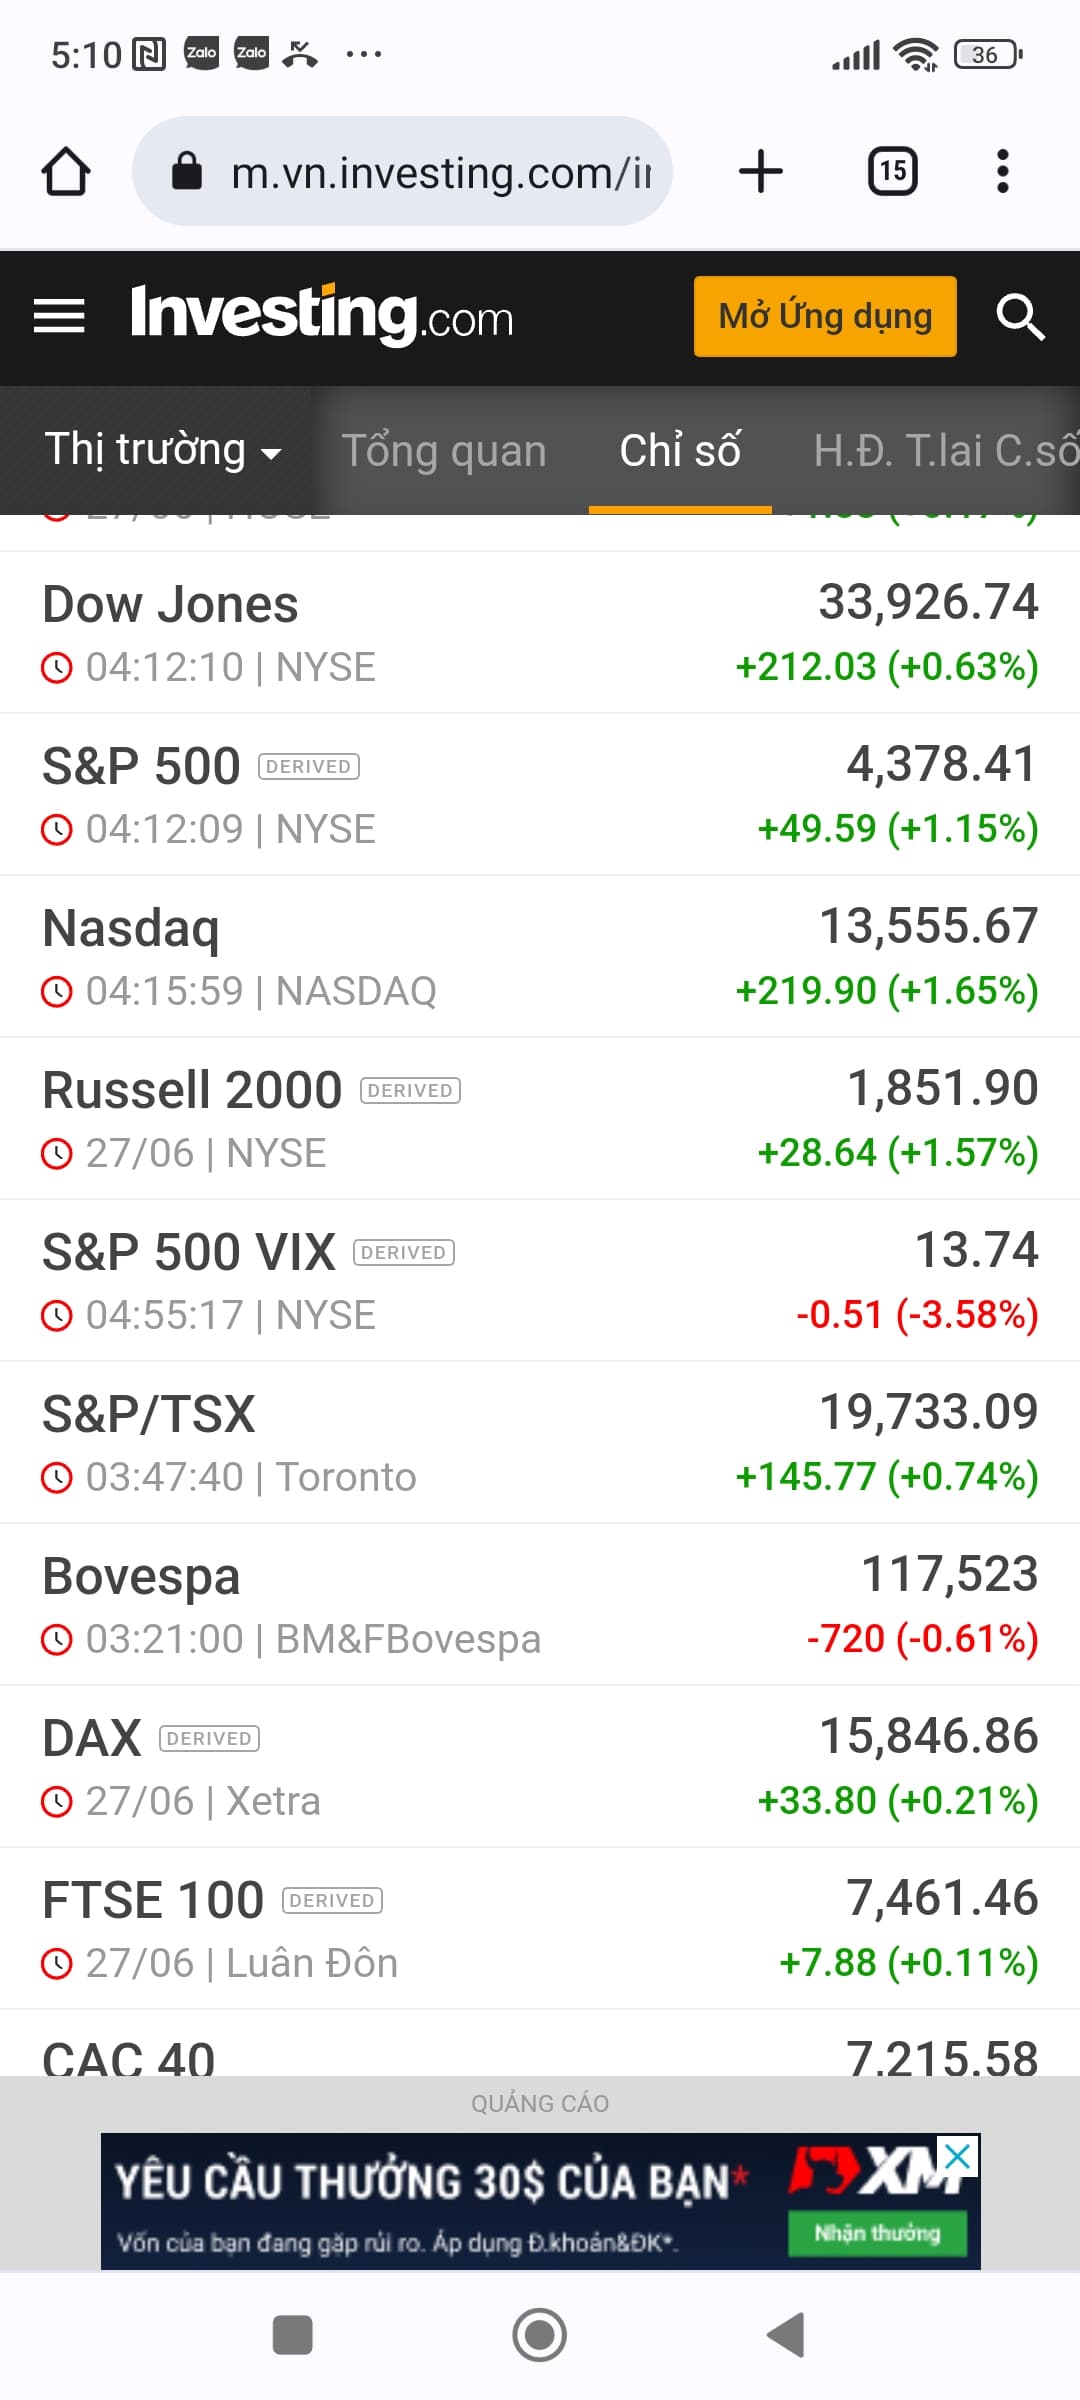The height and width of the screenshot is (2400, 1080).
Task: Open the Nasdaq index details
Action: (x=131, y=929)
